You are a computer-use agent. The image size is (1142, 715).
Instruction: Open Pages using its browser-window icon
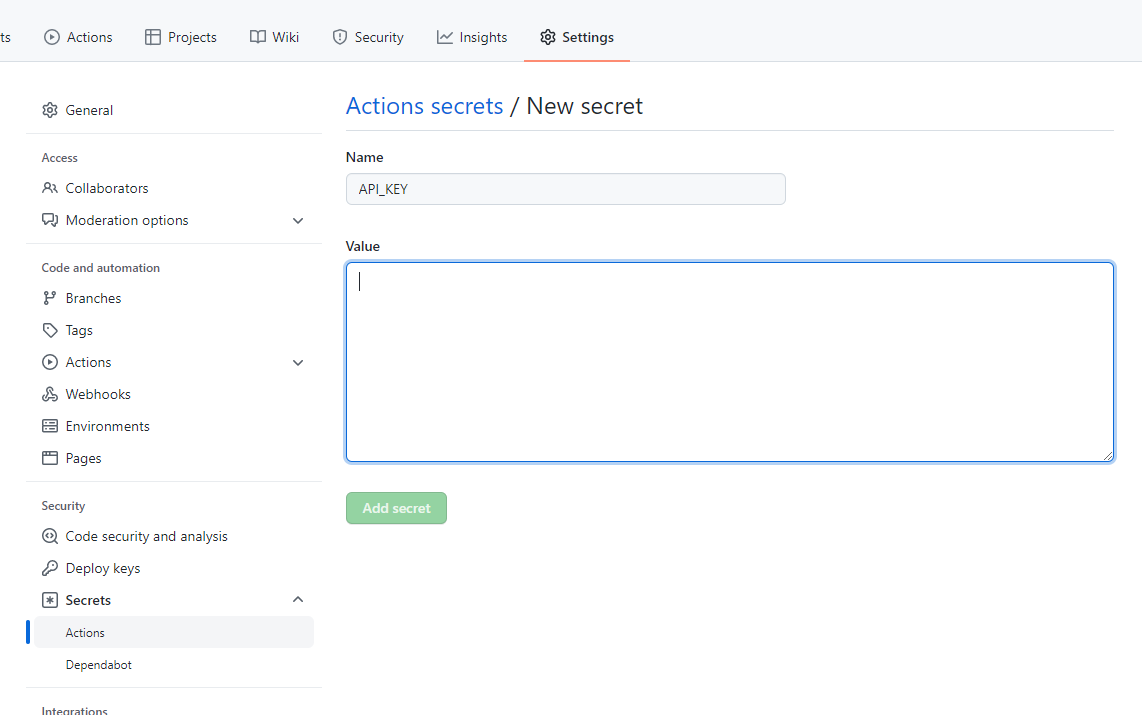tap(49, 457)
